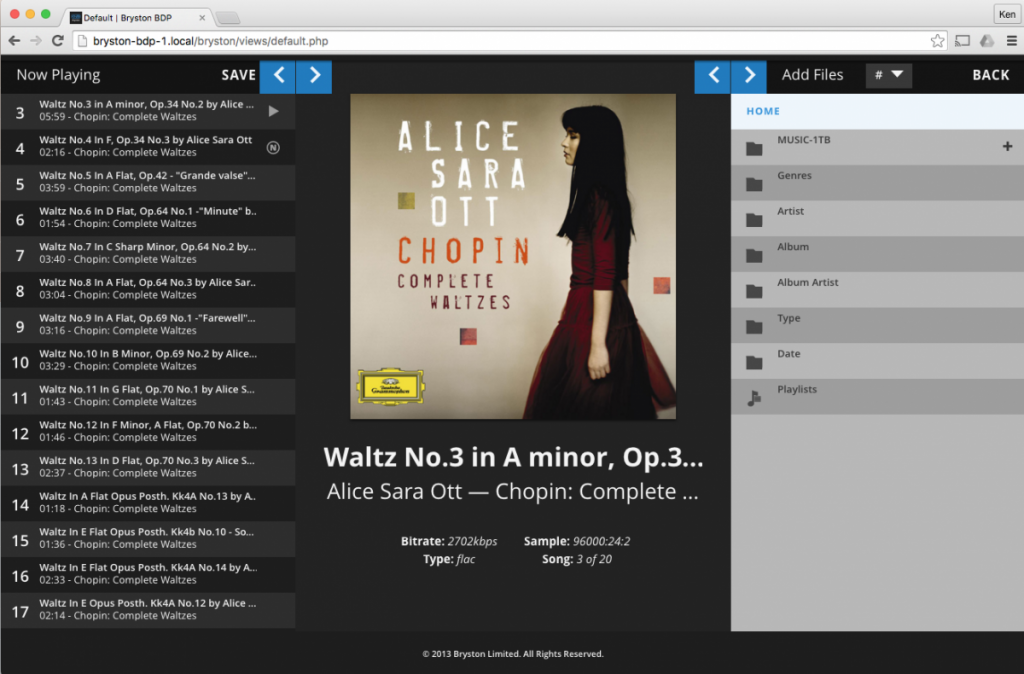The height and width of the screenshot is (674, 1024).
Task: Click the play icon on track 3
Action: 274,111
